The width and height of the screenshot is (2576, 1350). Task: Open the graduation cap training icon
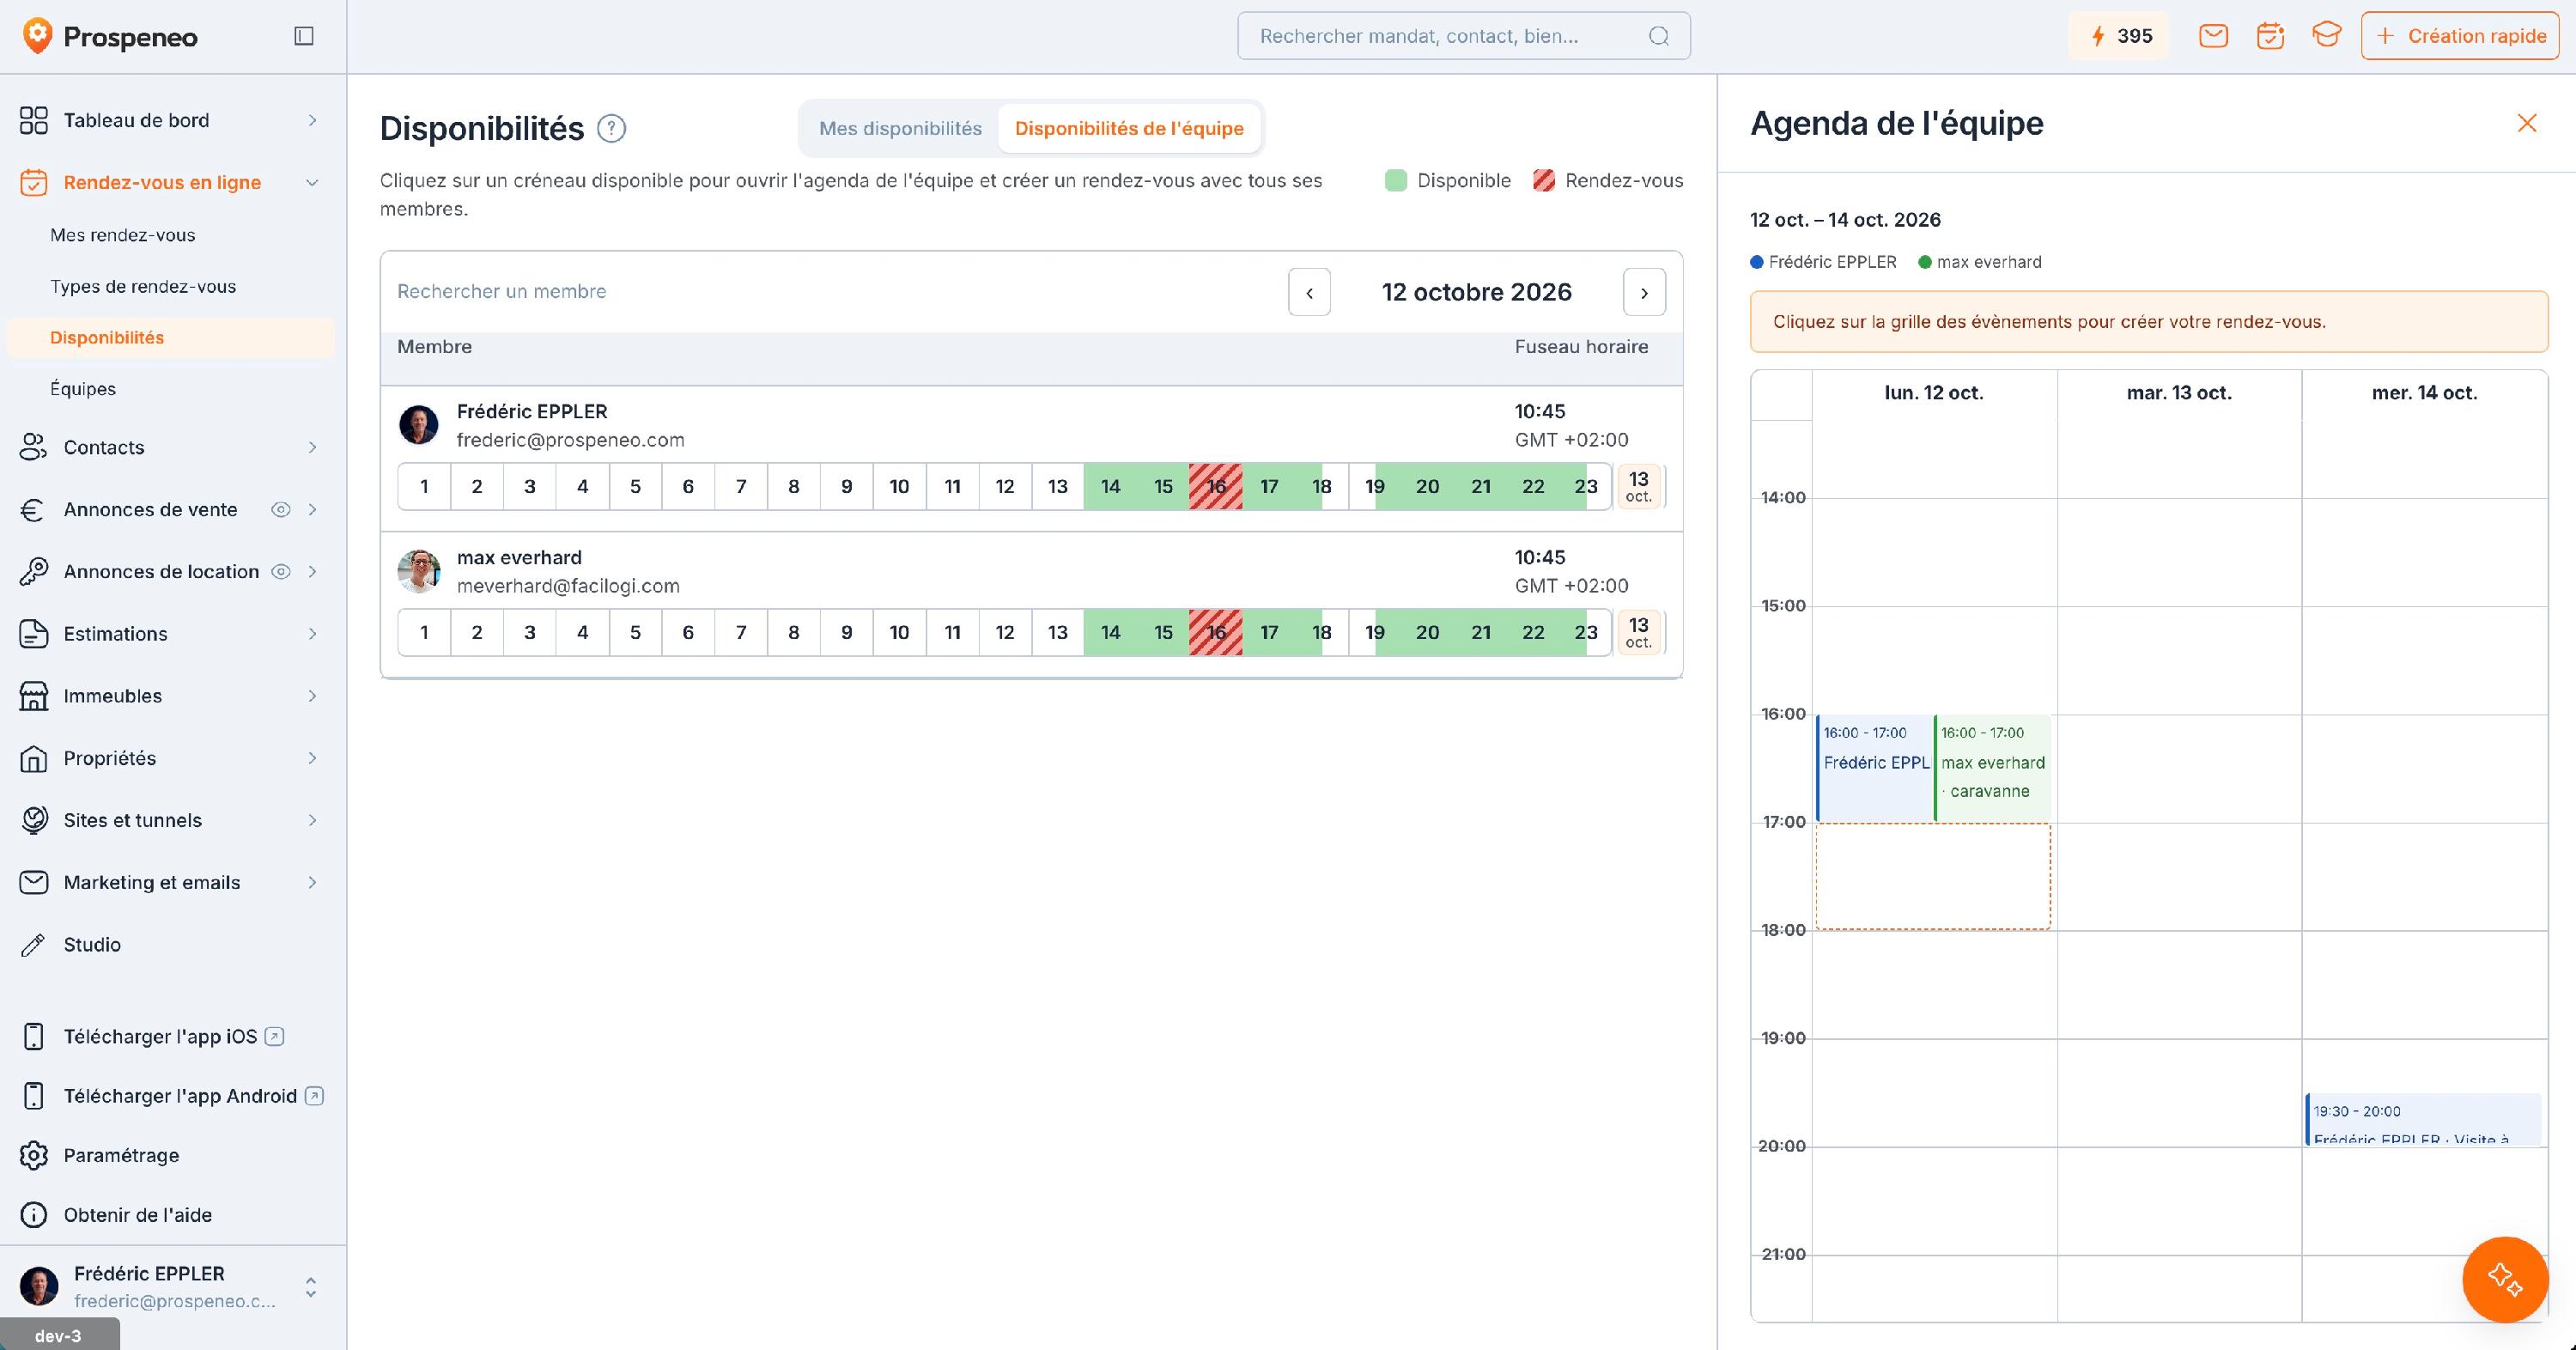tap(2326, 36)
